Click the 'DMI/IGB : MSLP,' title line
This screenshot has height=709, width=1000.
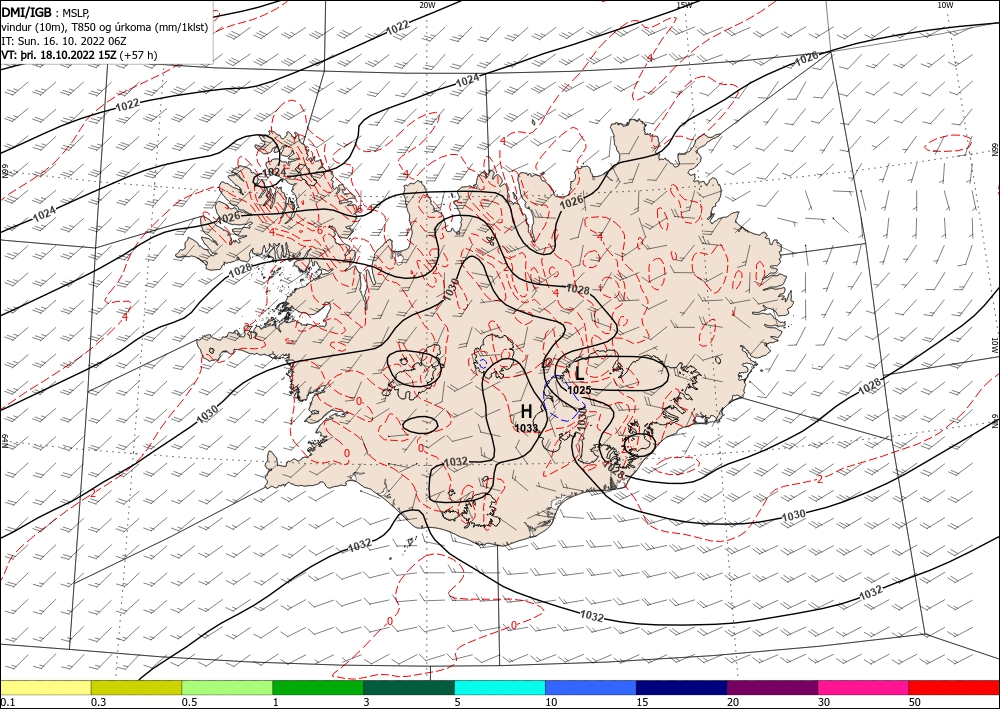coord(47,12)
